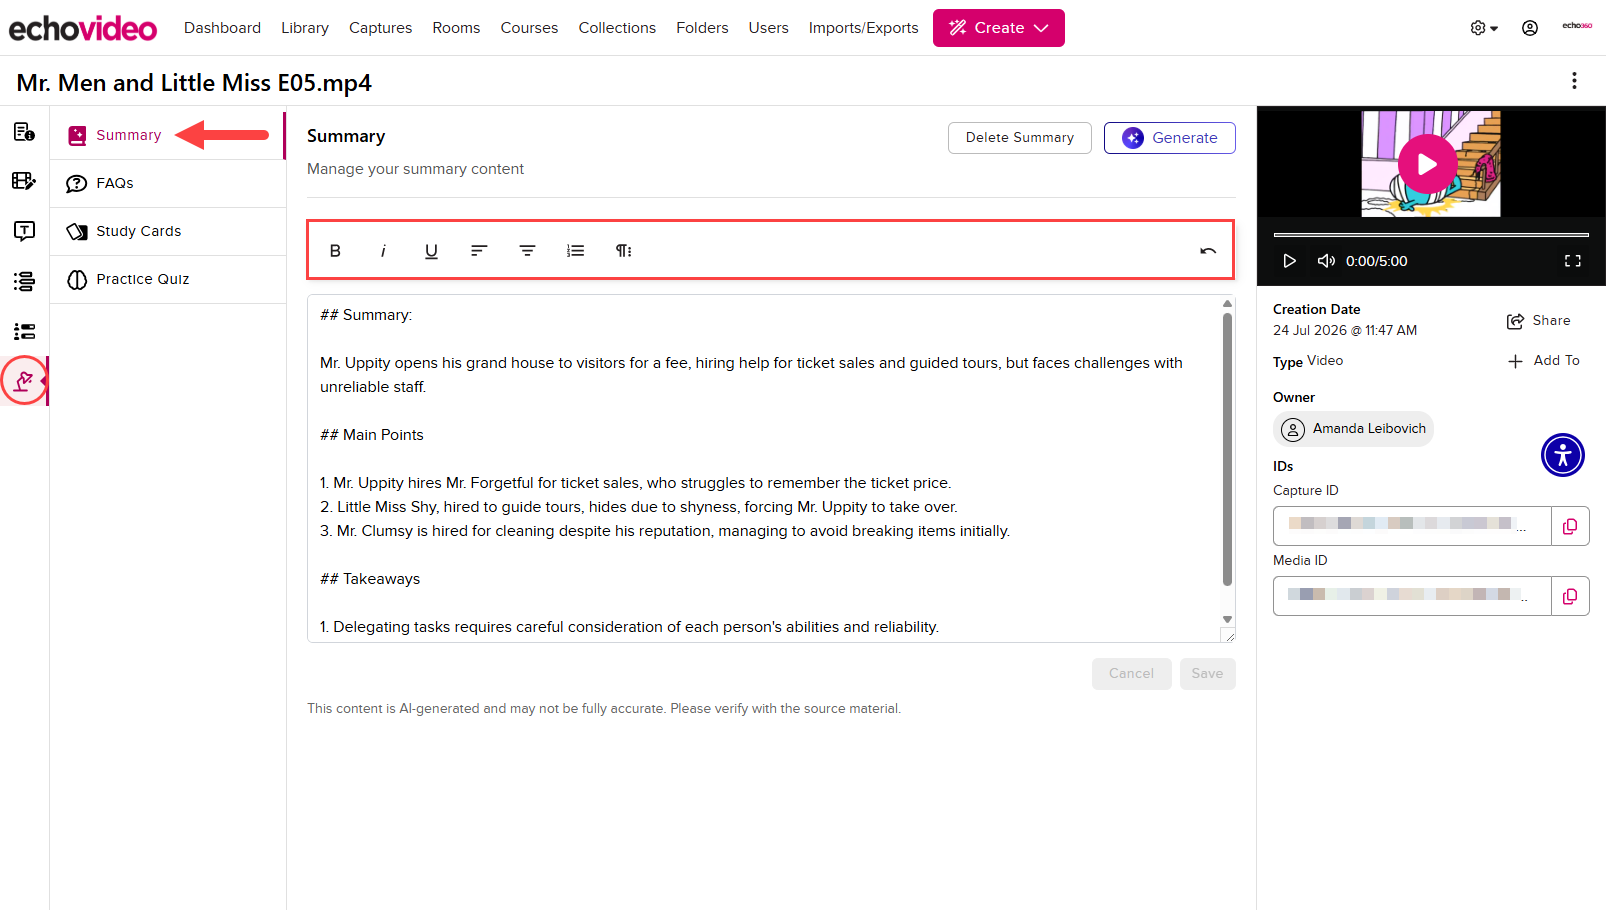
Task: Open the media more options menu
Action: point(1574,81)
